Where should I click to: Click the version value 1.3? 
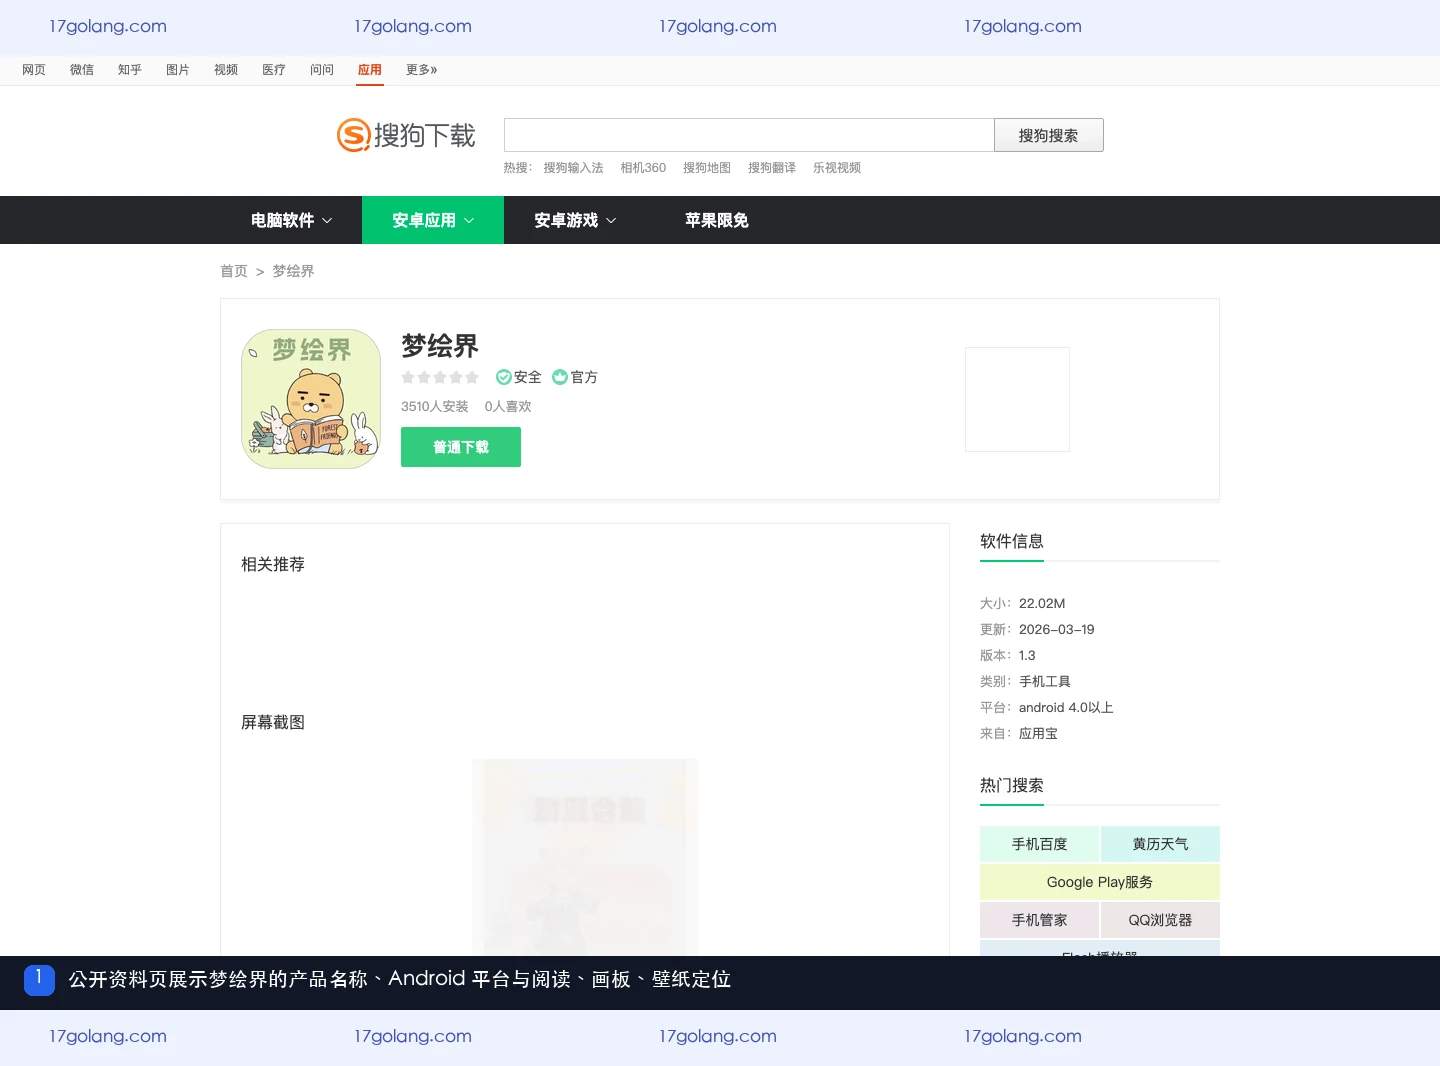click(x=1027, y=655)
